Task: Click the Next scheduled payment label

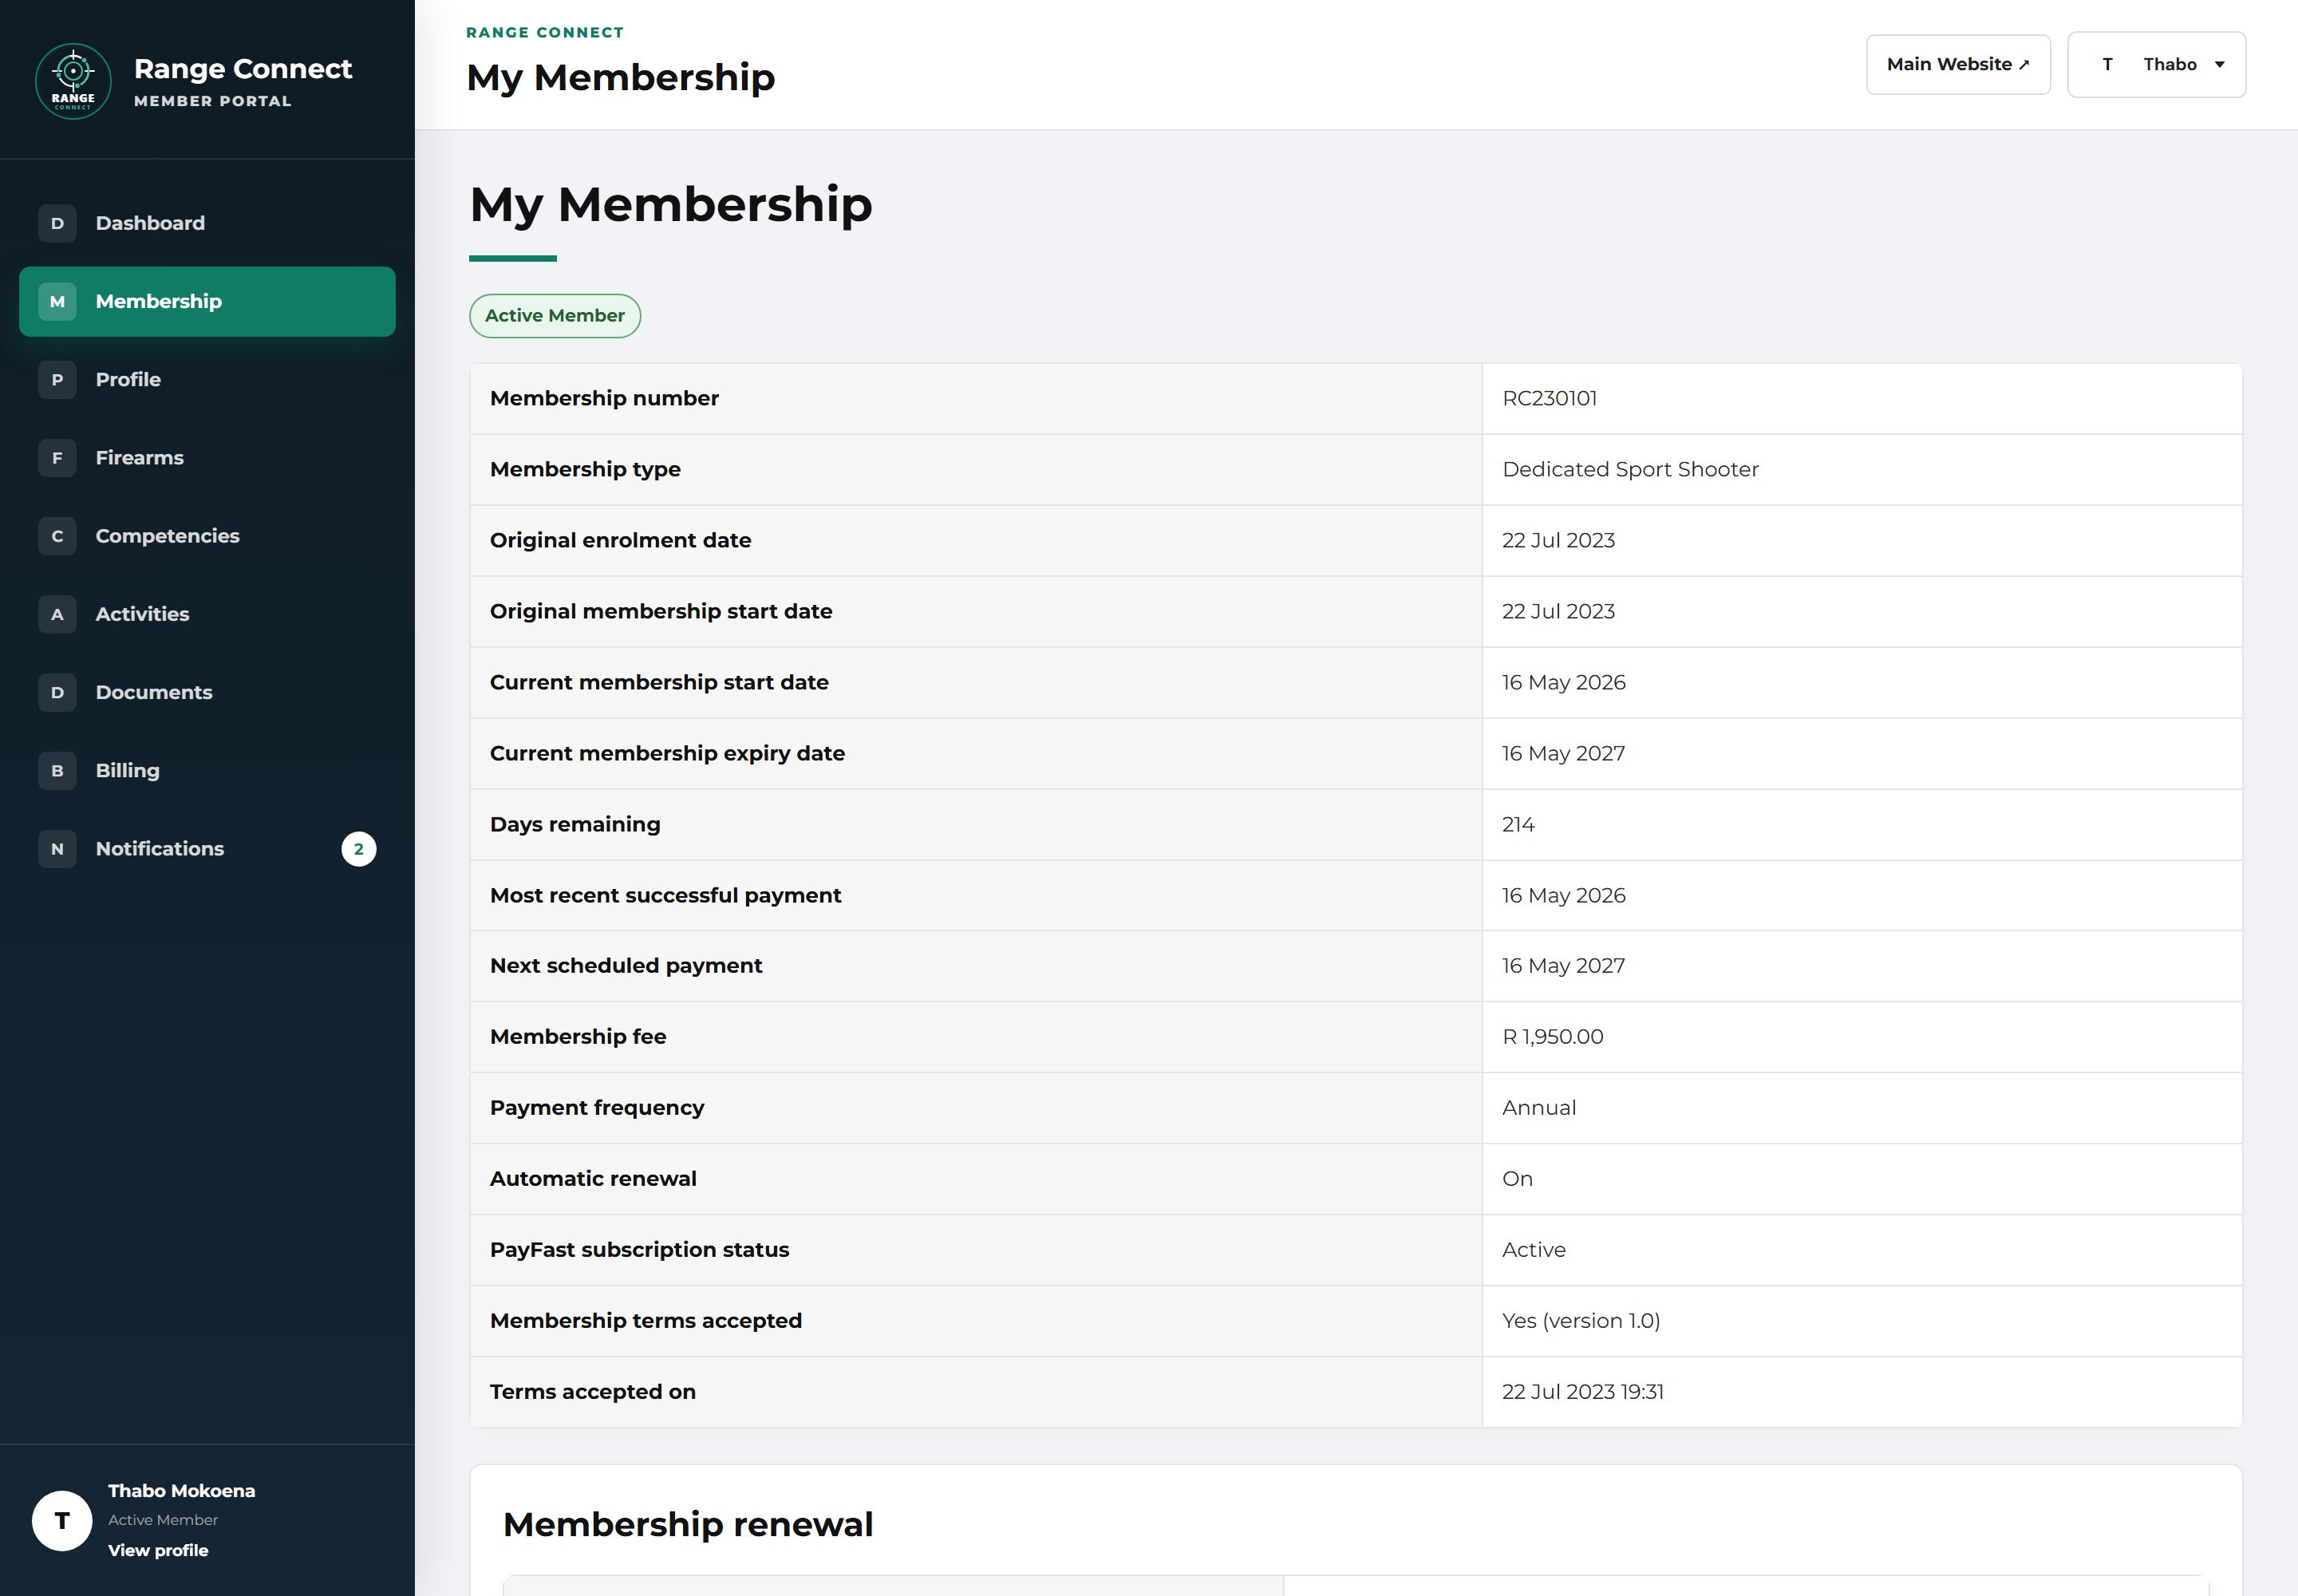Action: point(626,965)
